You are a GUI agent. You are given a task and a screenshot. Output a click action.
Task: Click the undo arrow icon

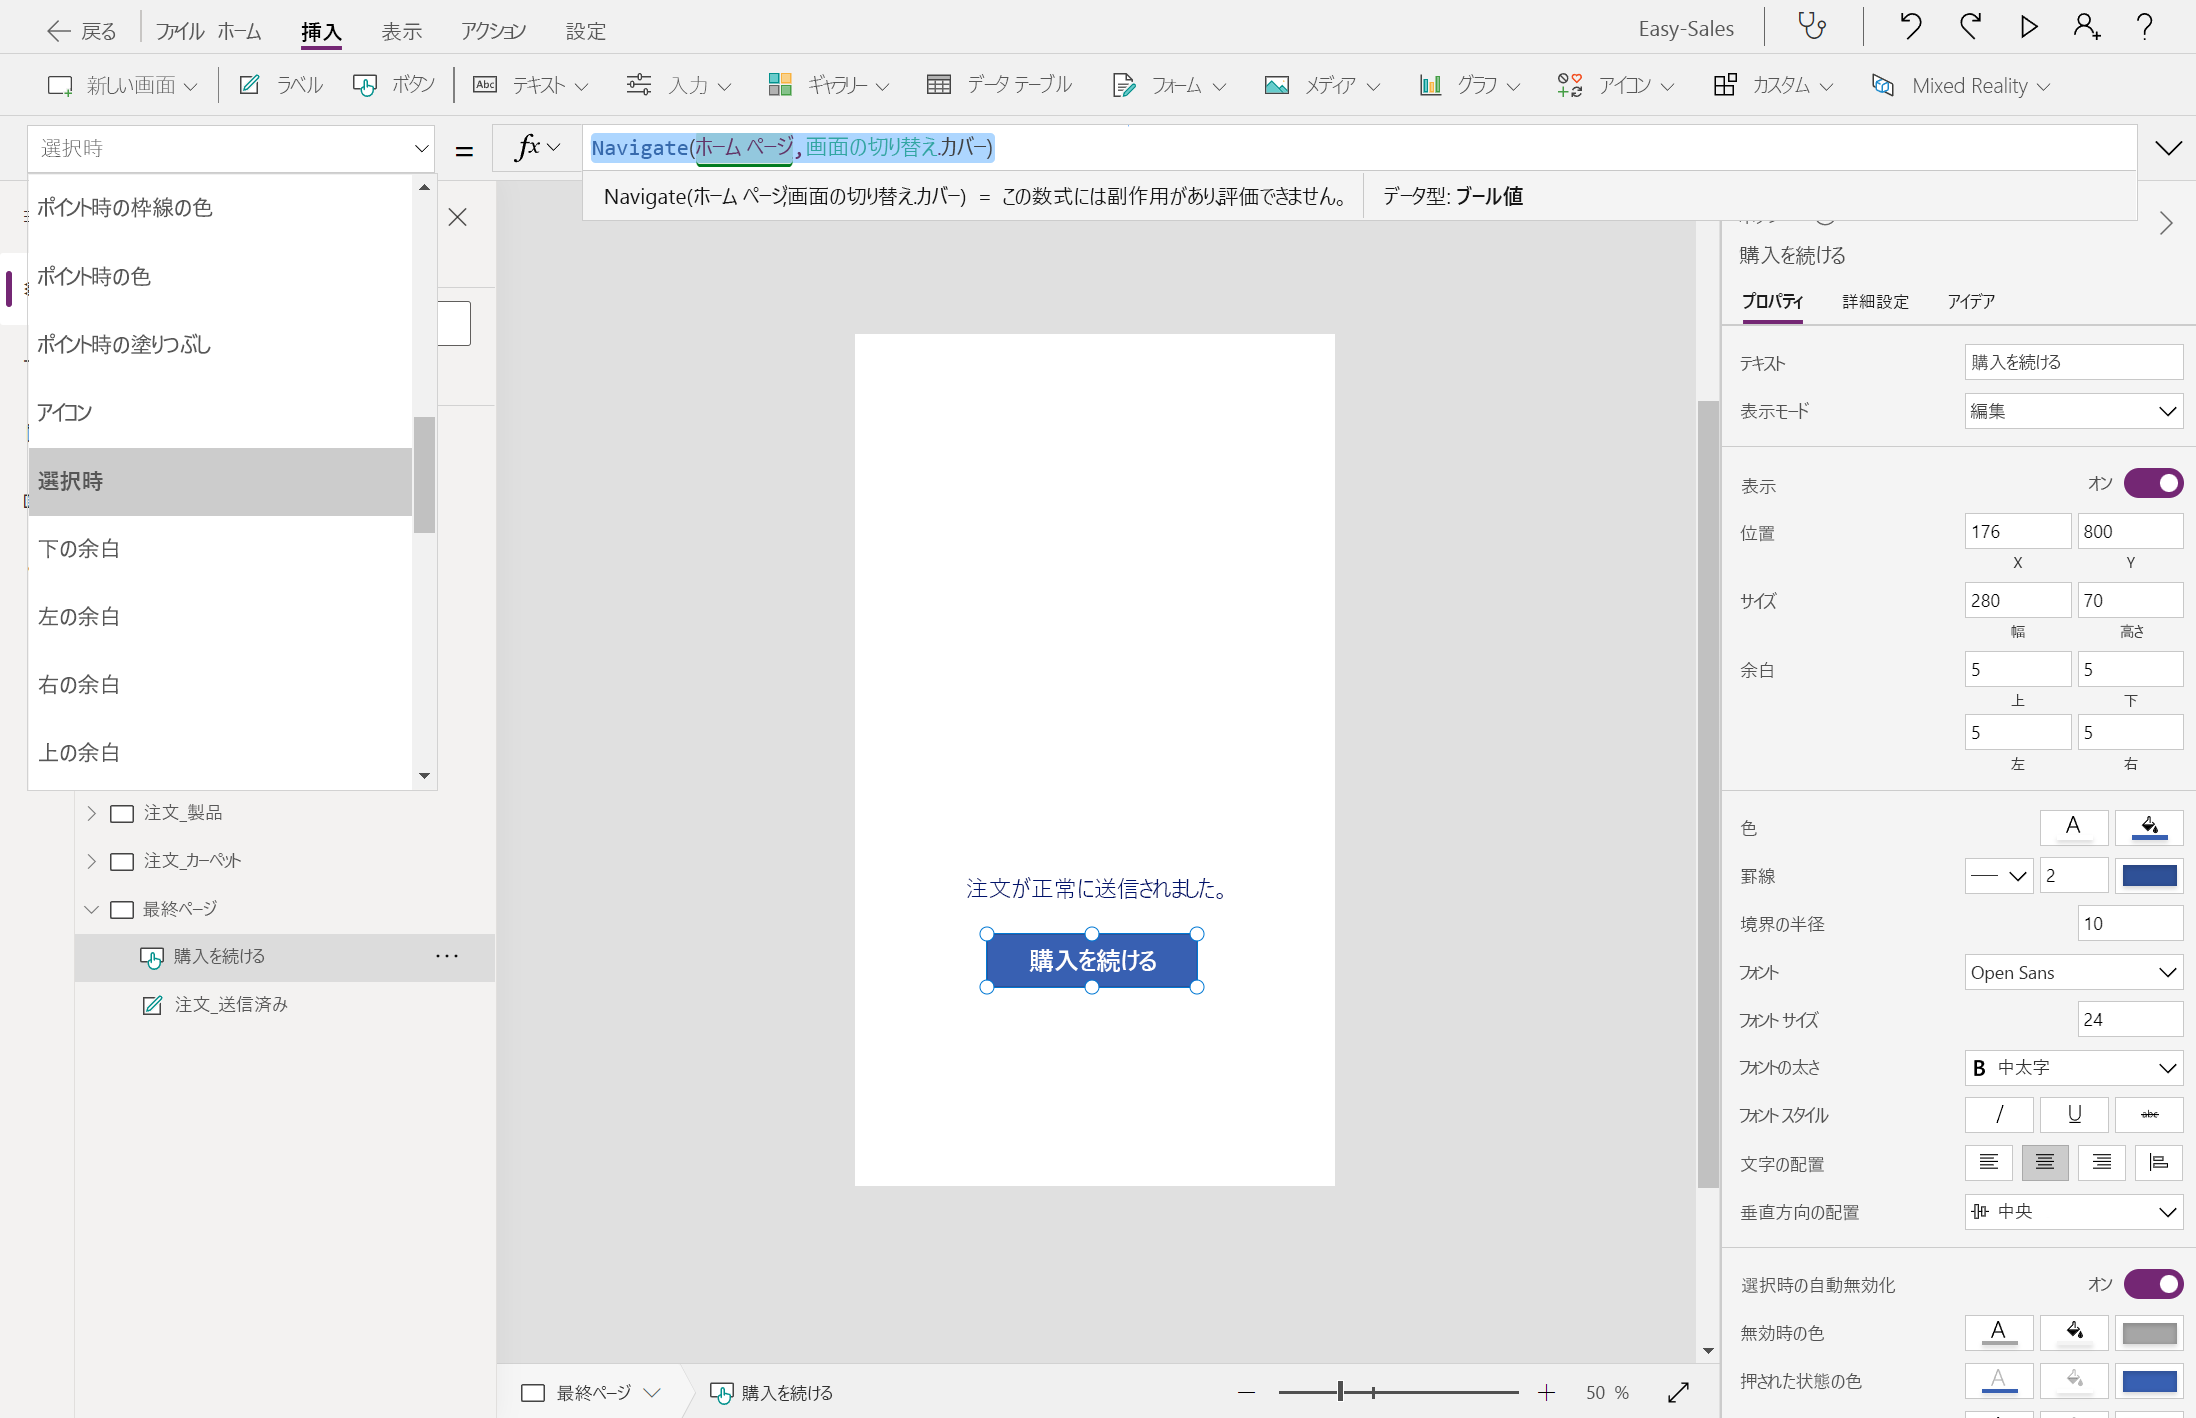click(1910, 26)
